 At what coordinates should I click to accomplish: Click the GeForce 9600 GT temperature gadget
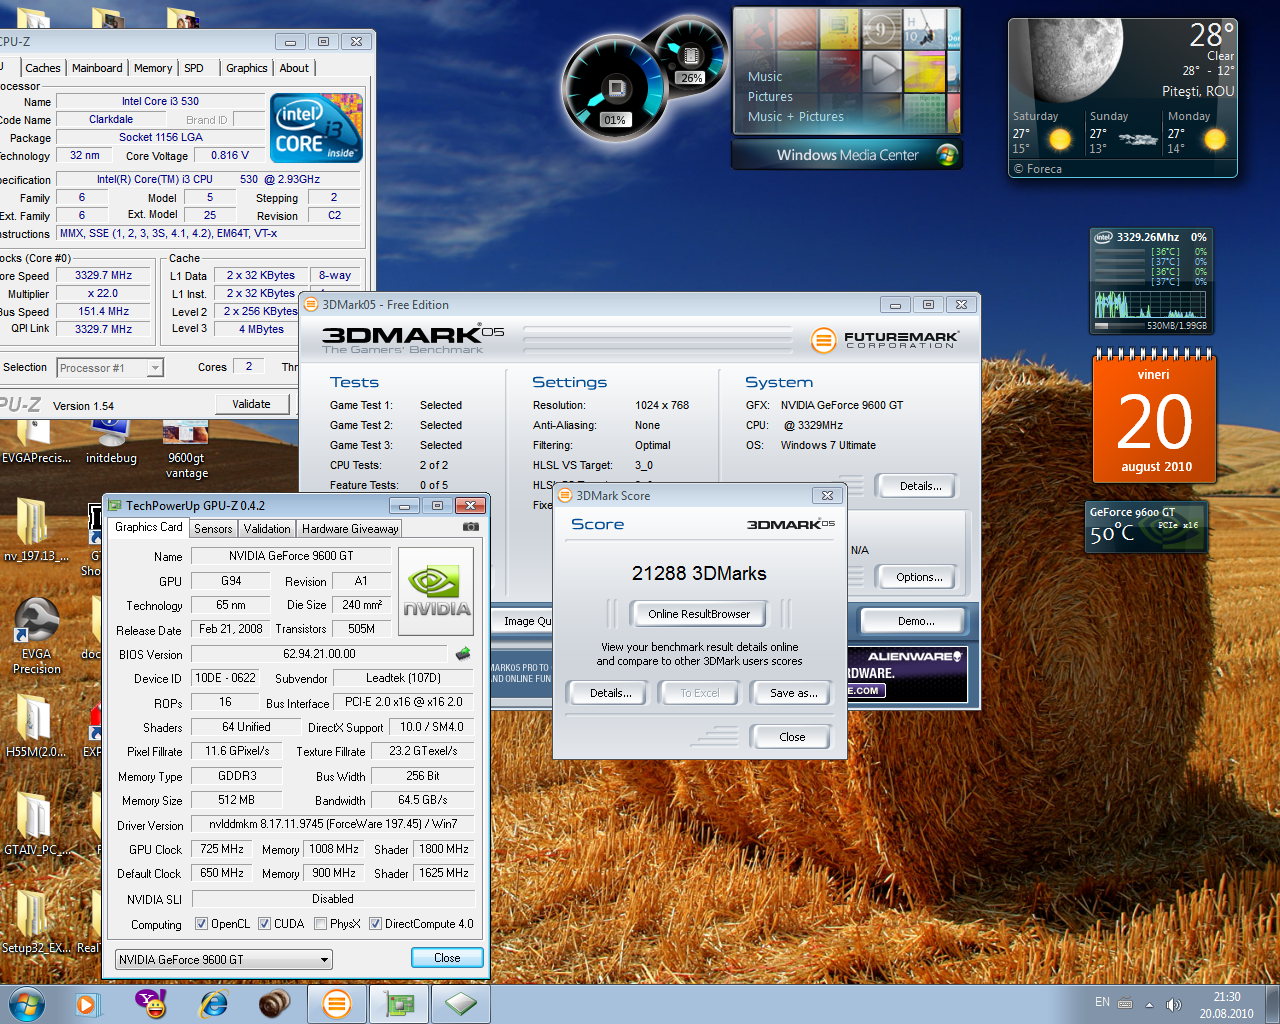(1147, 527)
